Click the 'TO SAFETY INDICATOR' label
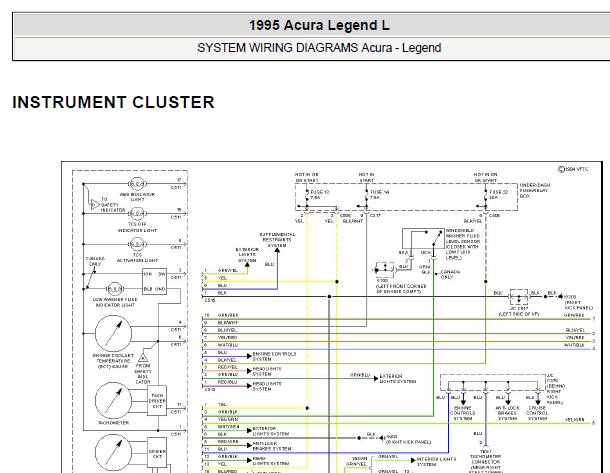Screen dimensions: 610x473 113,205
